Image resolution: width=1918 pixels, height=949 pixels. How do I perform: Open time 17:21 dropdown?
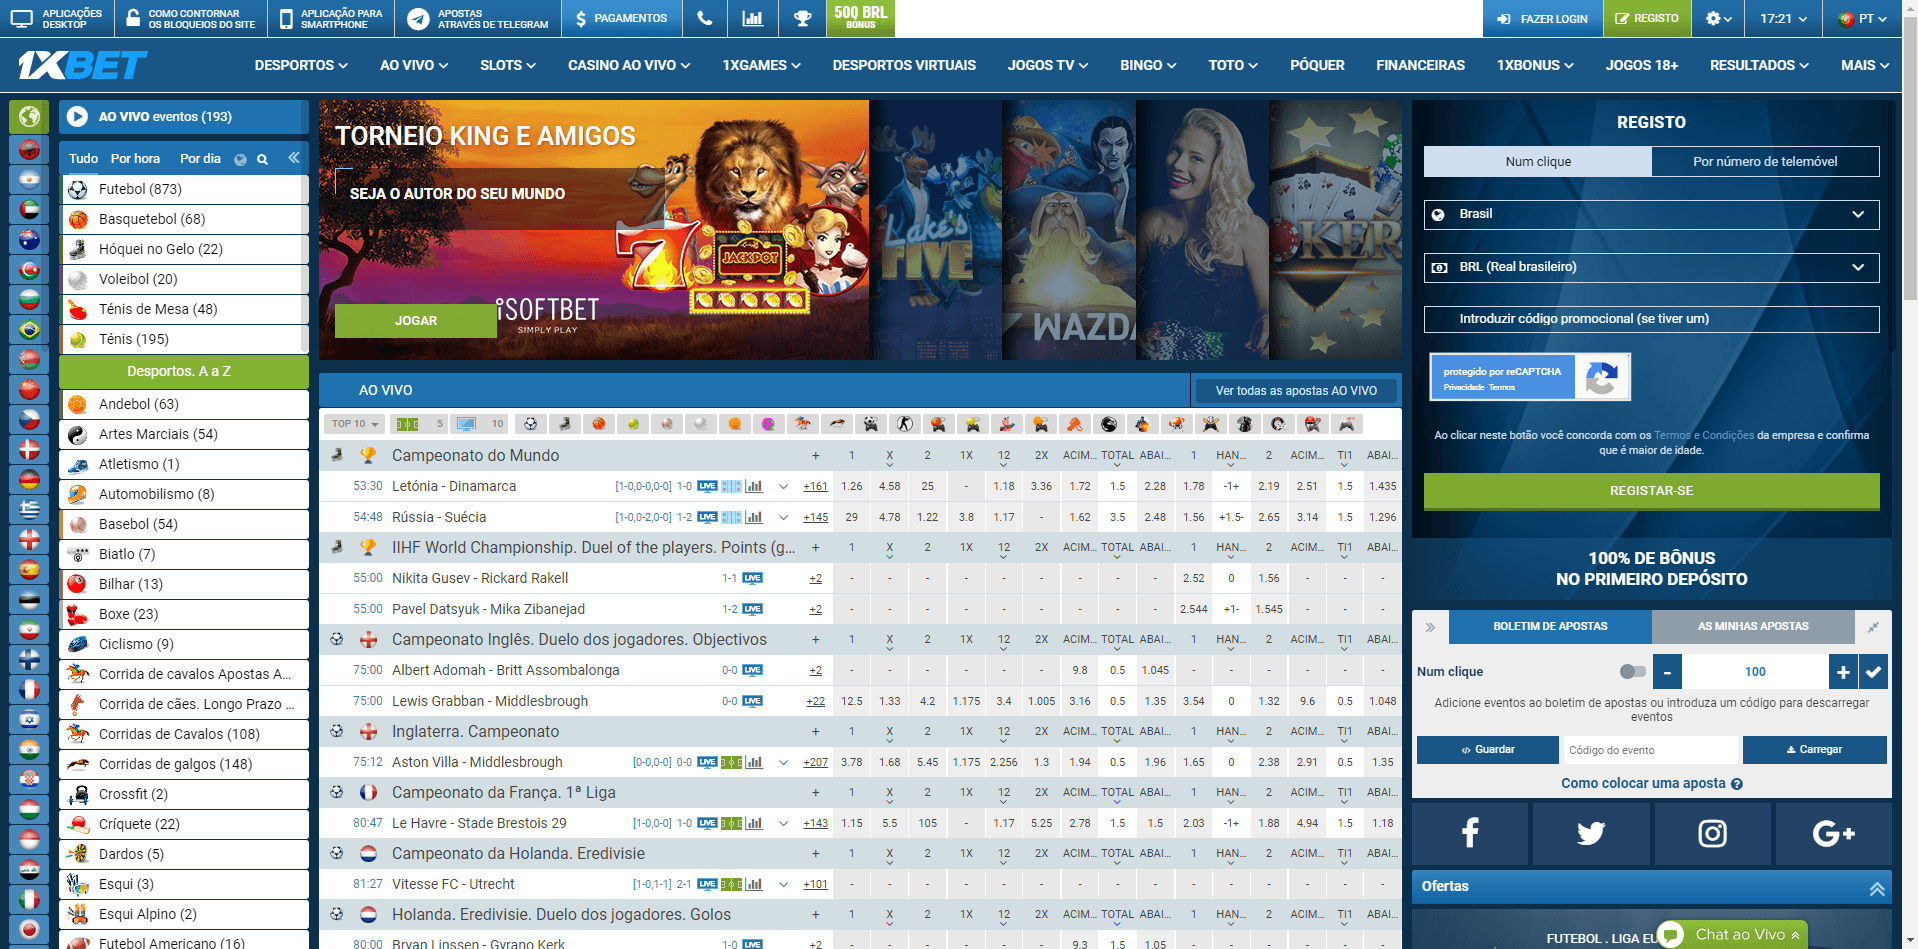[x=1783, y=18]
